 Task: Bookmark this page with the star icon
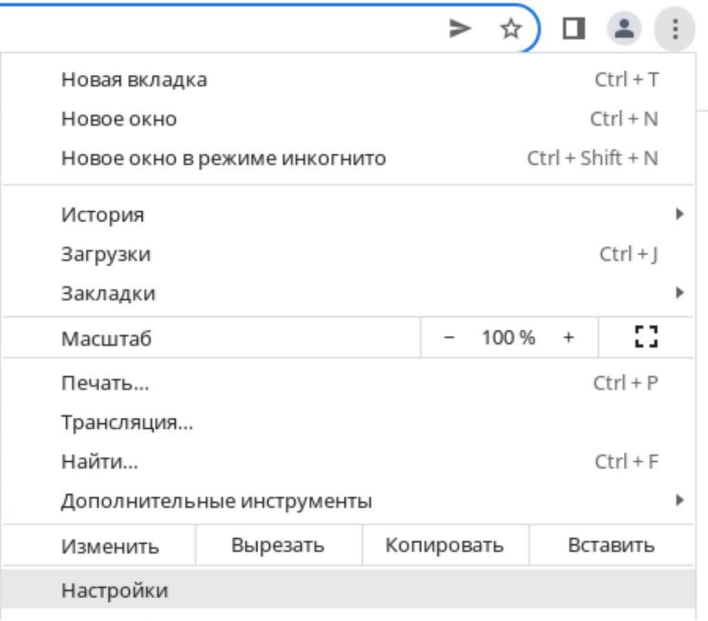tap(511, 29)
